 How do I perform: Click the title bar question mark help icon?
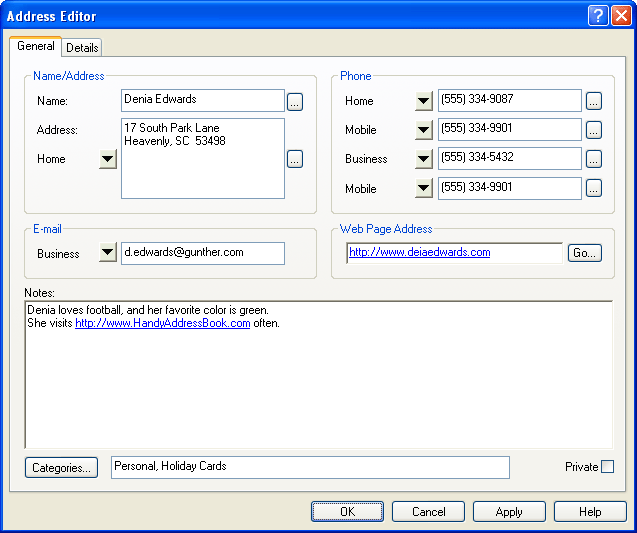(598, 16)
